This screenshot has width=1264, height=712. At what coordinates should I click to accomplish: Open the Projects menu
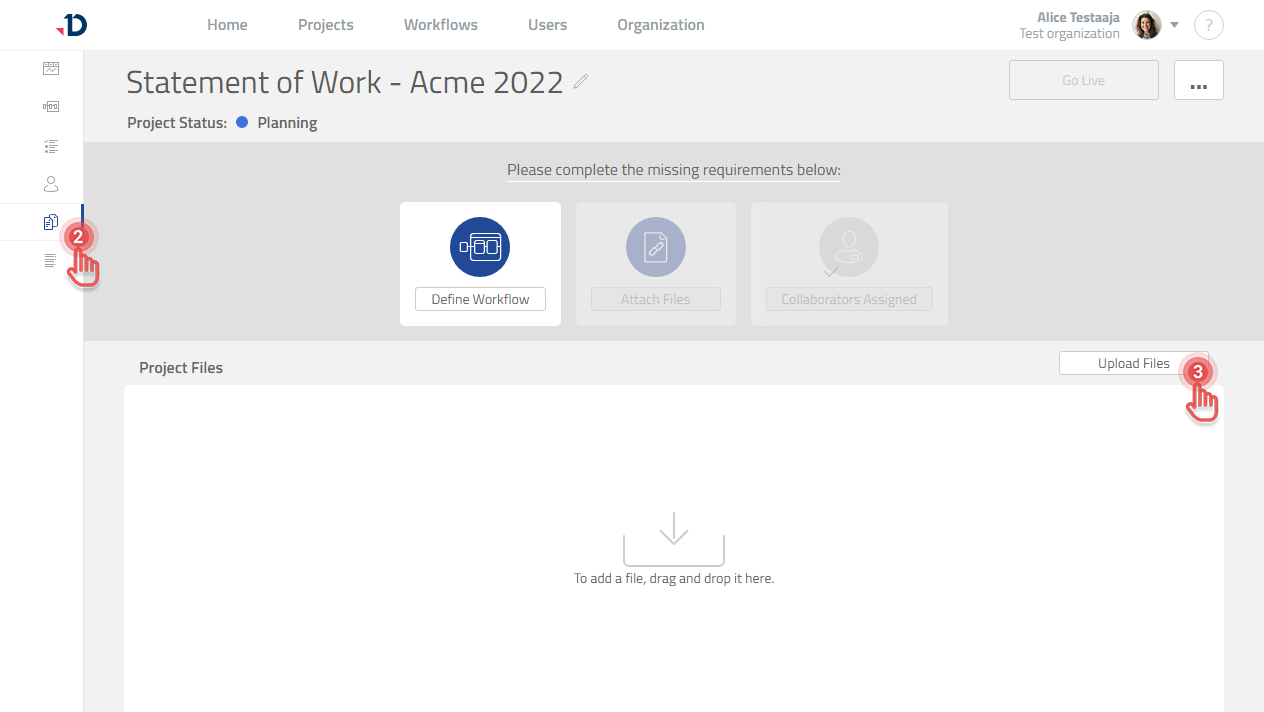(325, 25)
